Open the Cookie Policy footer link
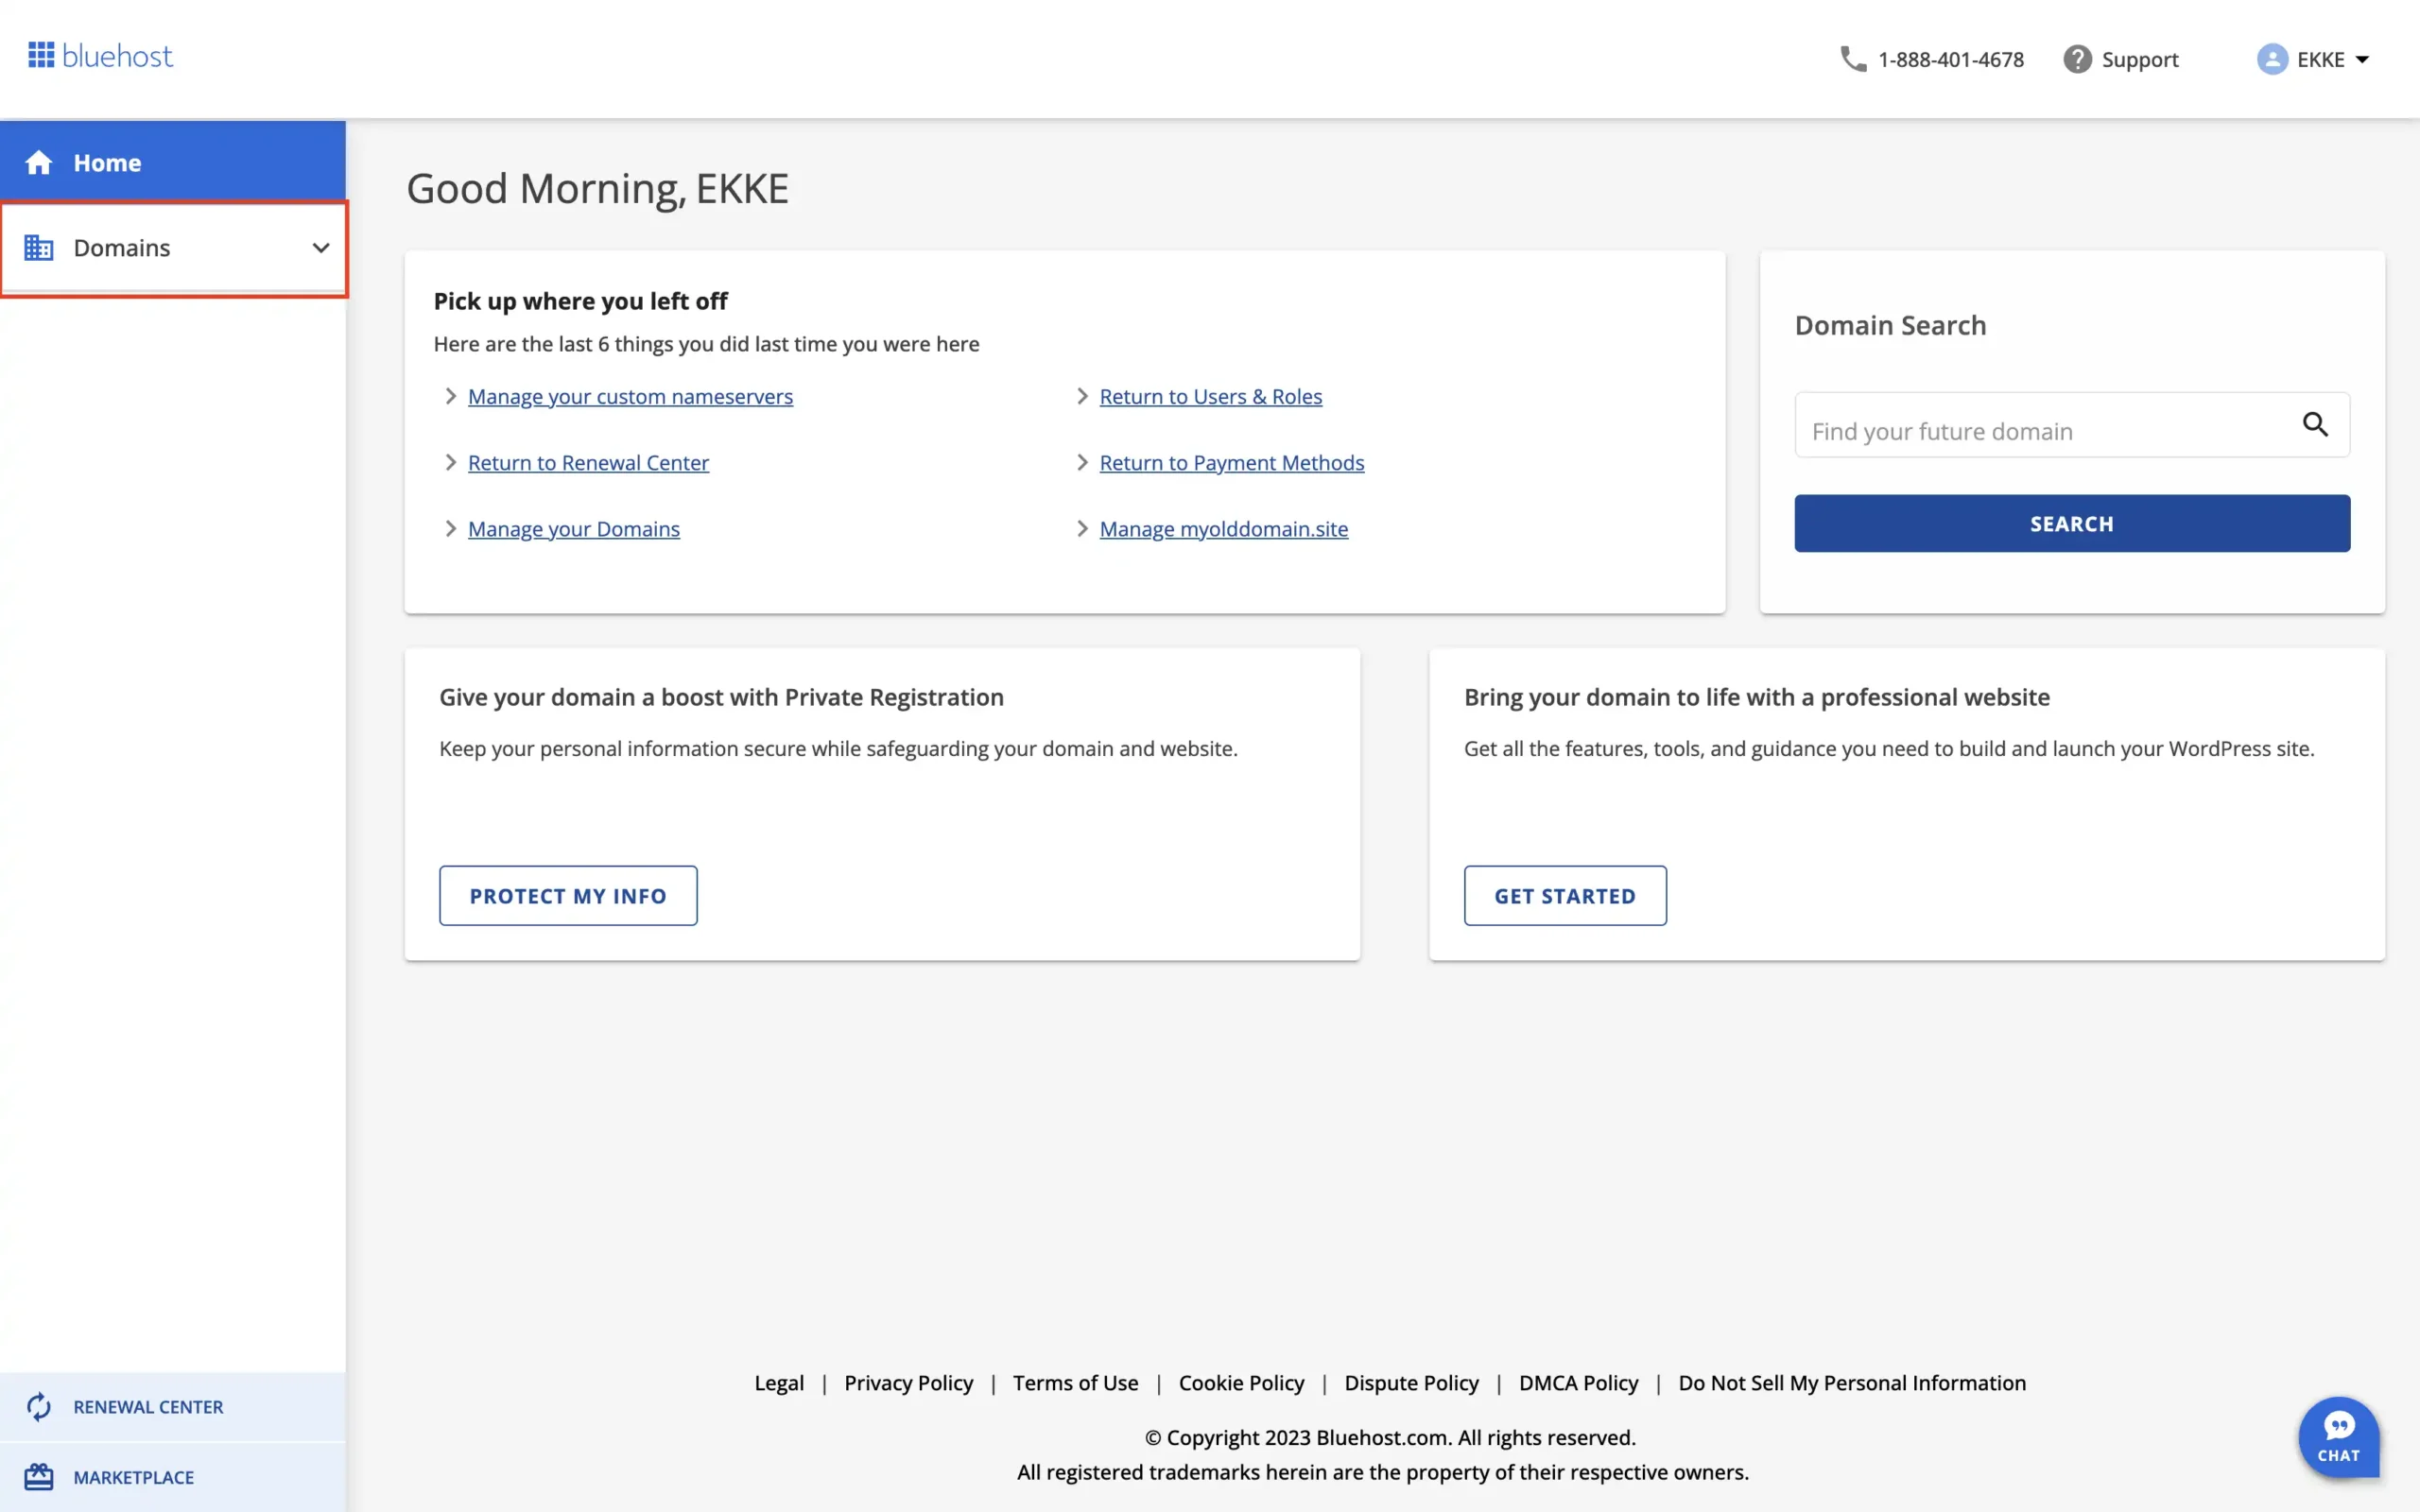2420x1512 pixels. [x=1241, y=1383]
